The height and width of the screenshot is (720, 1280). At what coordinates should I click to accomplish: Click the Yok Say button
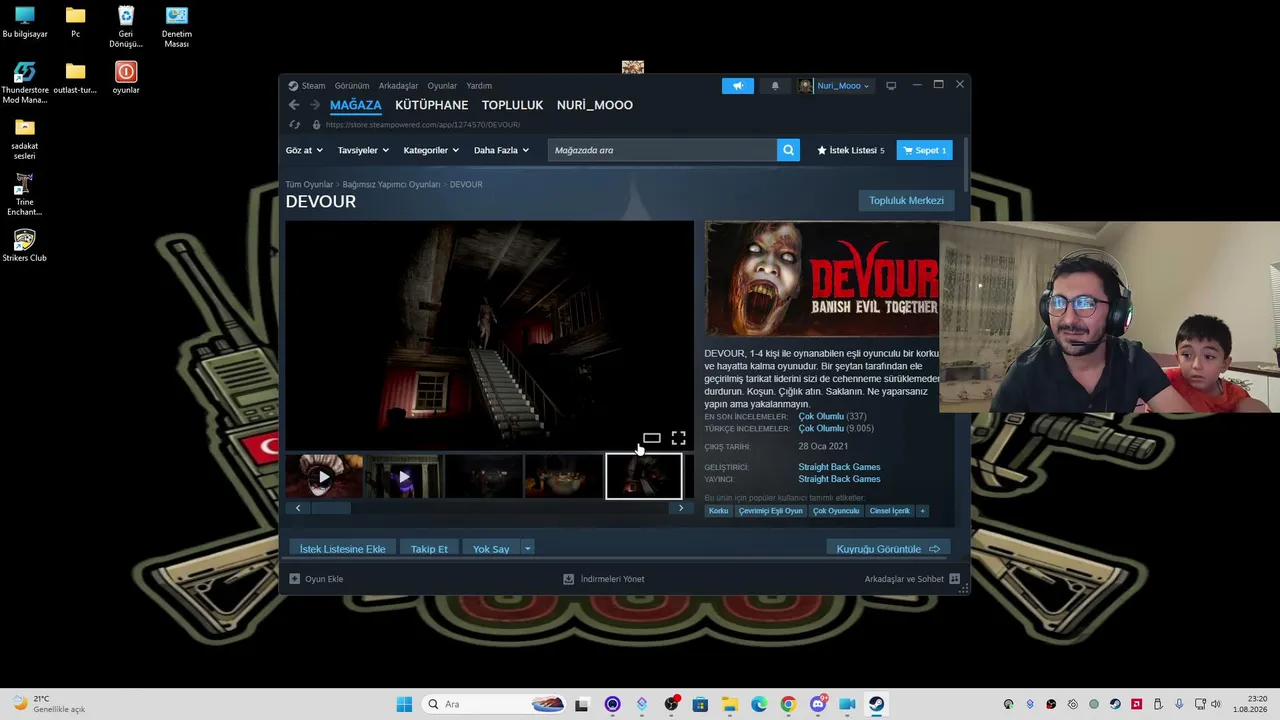click(491, 549)
